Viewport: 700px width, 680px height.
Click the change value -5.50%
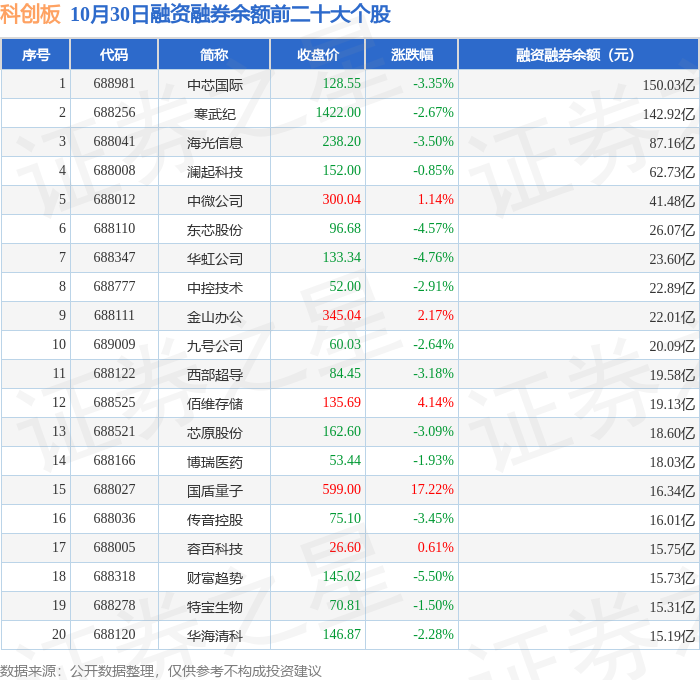coord(433,577)
